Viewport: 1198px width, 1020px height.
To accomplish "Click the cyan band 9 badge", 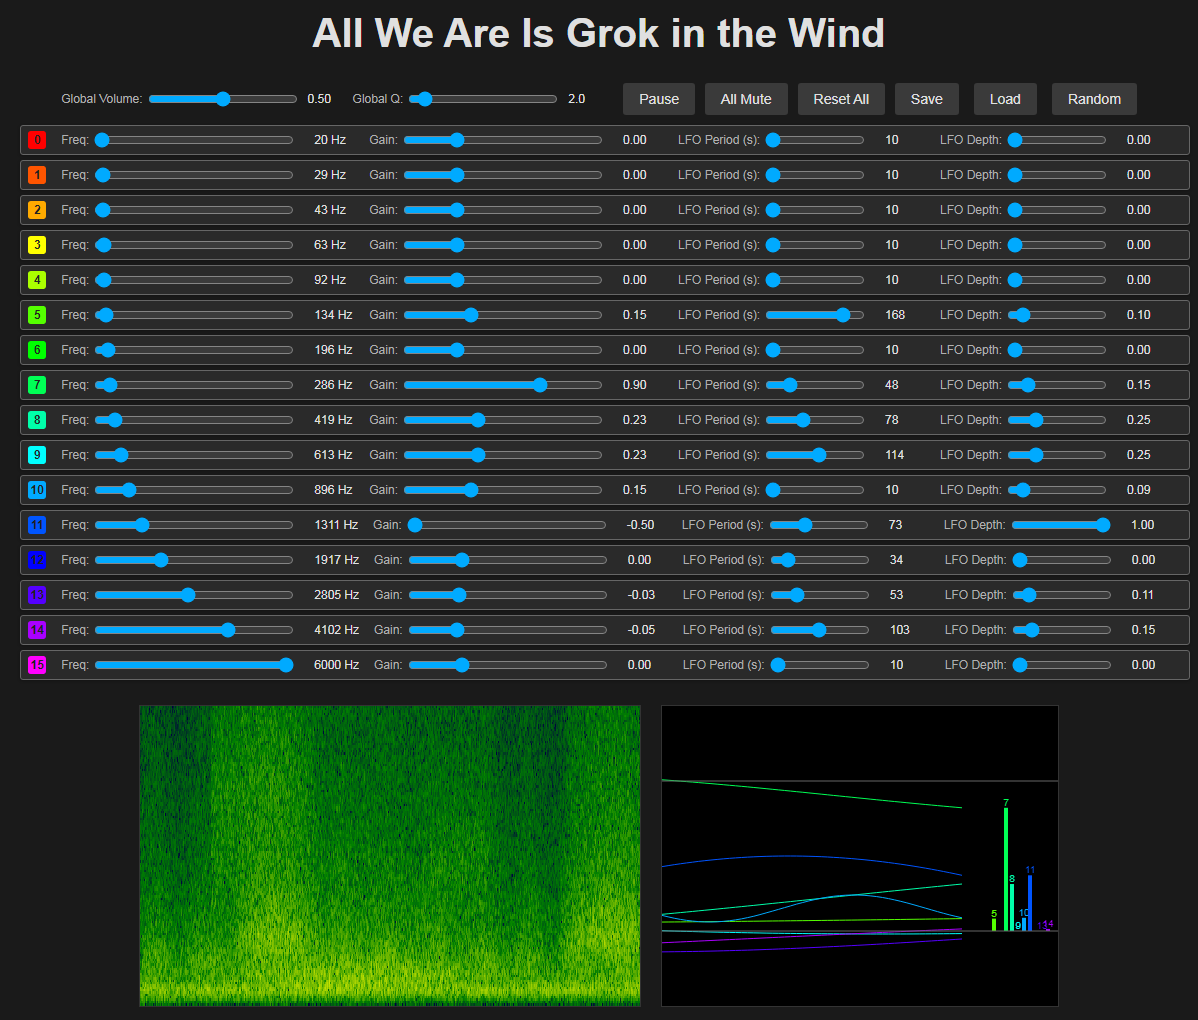I will tap(37, 455).
